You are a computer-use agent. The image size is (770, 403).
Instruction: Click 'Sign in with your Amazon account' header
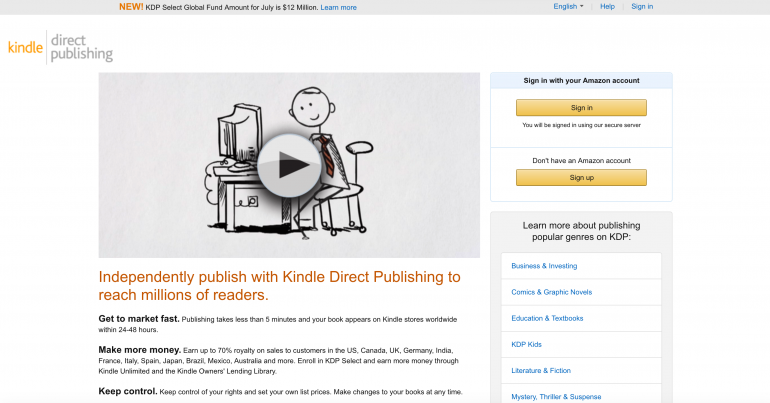581,81
